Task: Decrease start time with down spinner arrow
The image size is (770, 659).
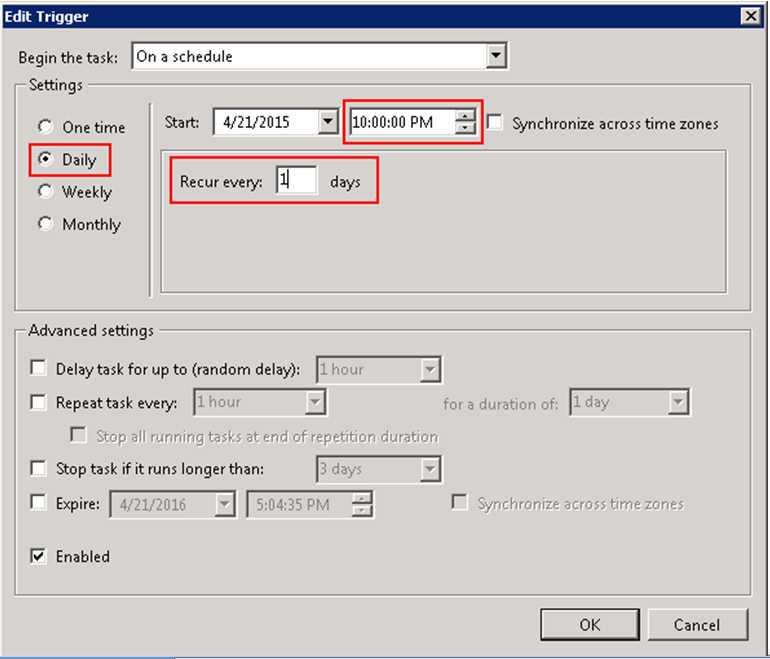Action: click(465, 128)
